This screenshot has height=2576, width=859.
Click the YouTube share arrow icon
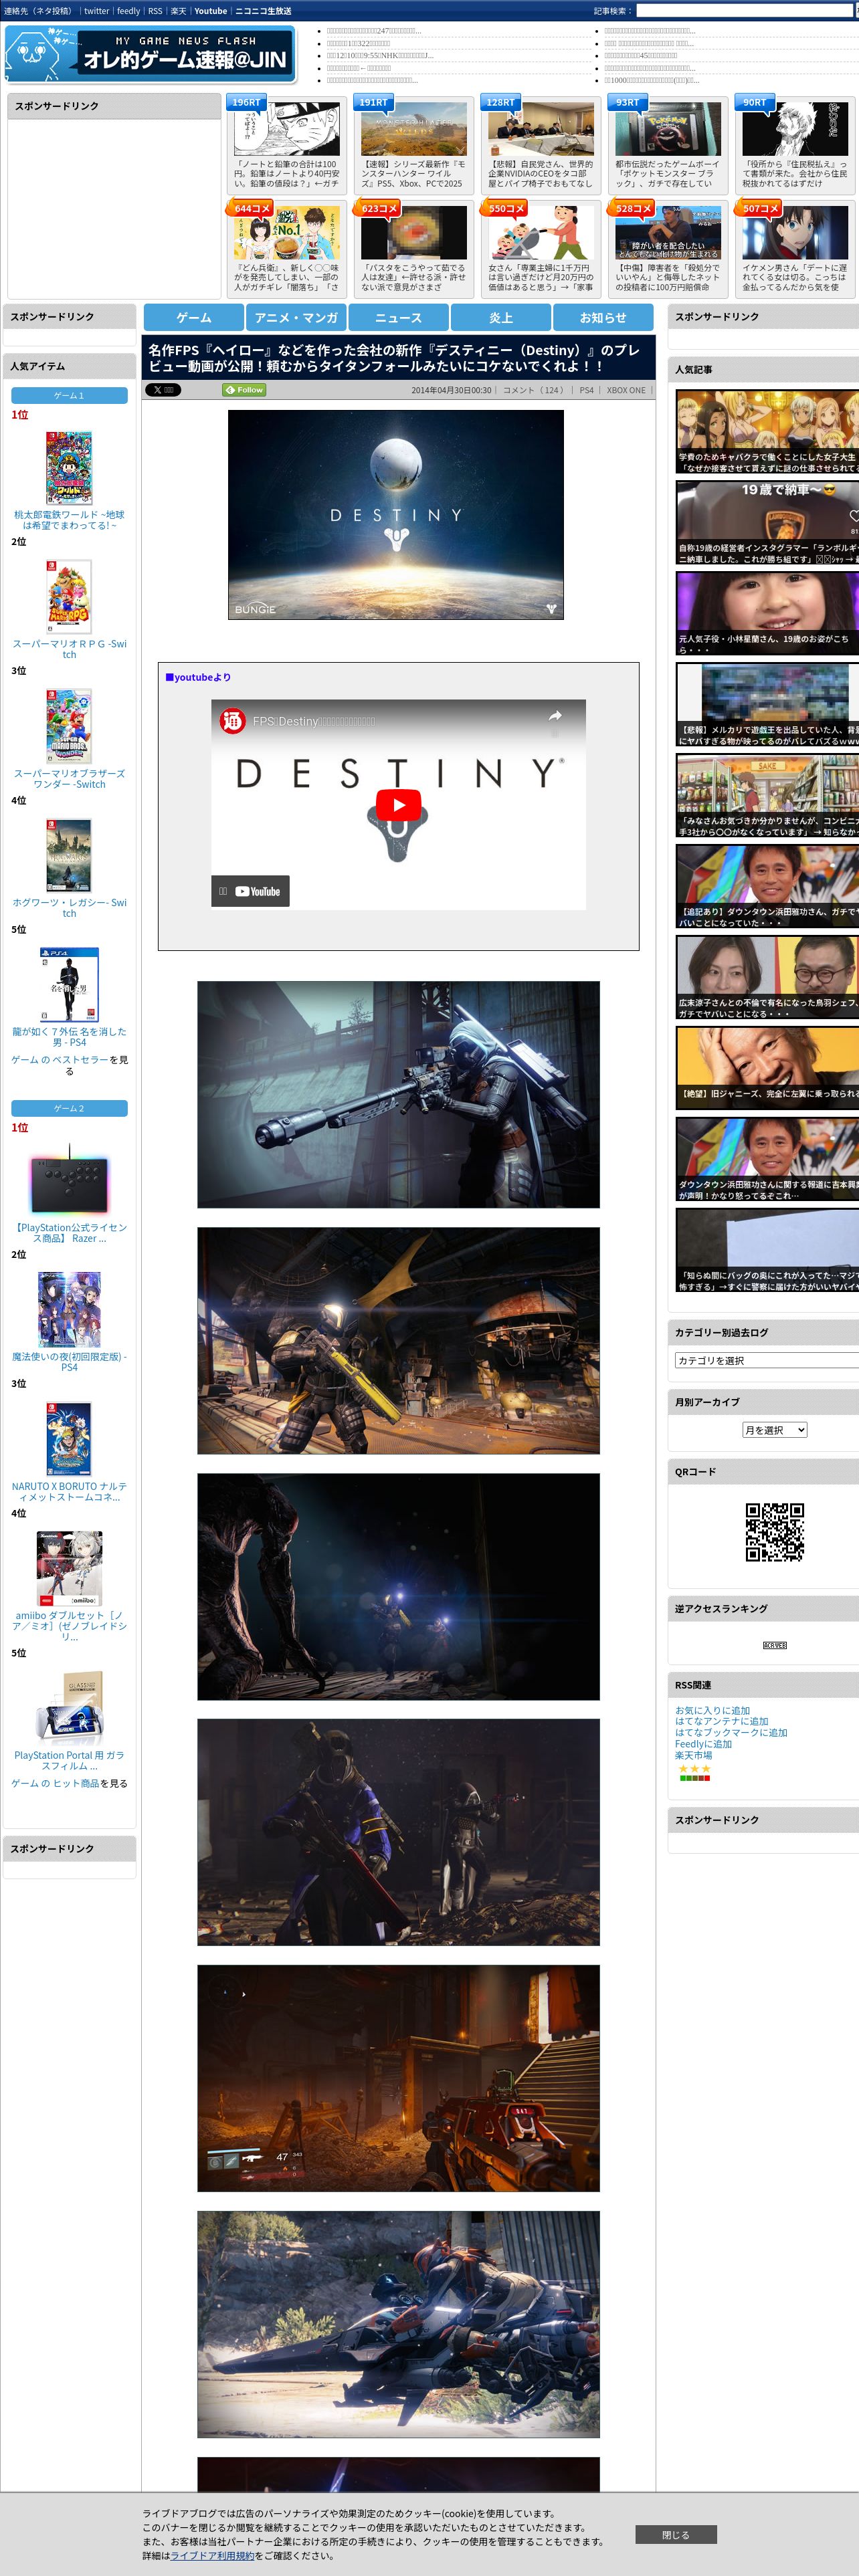coord(555,716)
